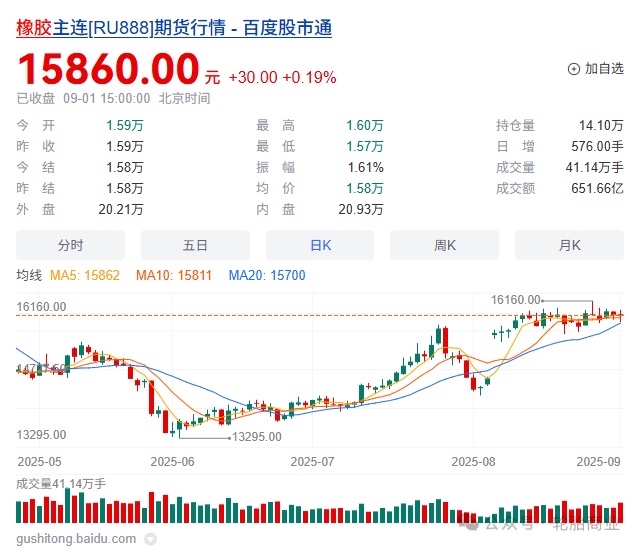Screen dimensions: 640x552
Task: Click the 2025-05 date axis label
Action: (39, 462)
